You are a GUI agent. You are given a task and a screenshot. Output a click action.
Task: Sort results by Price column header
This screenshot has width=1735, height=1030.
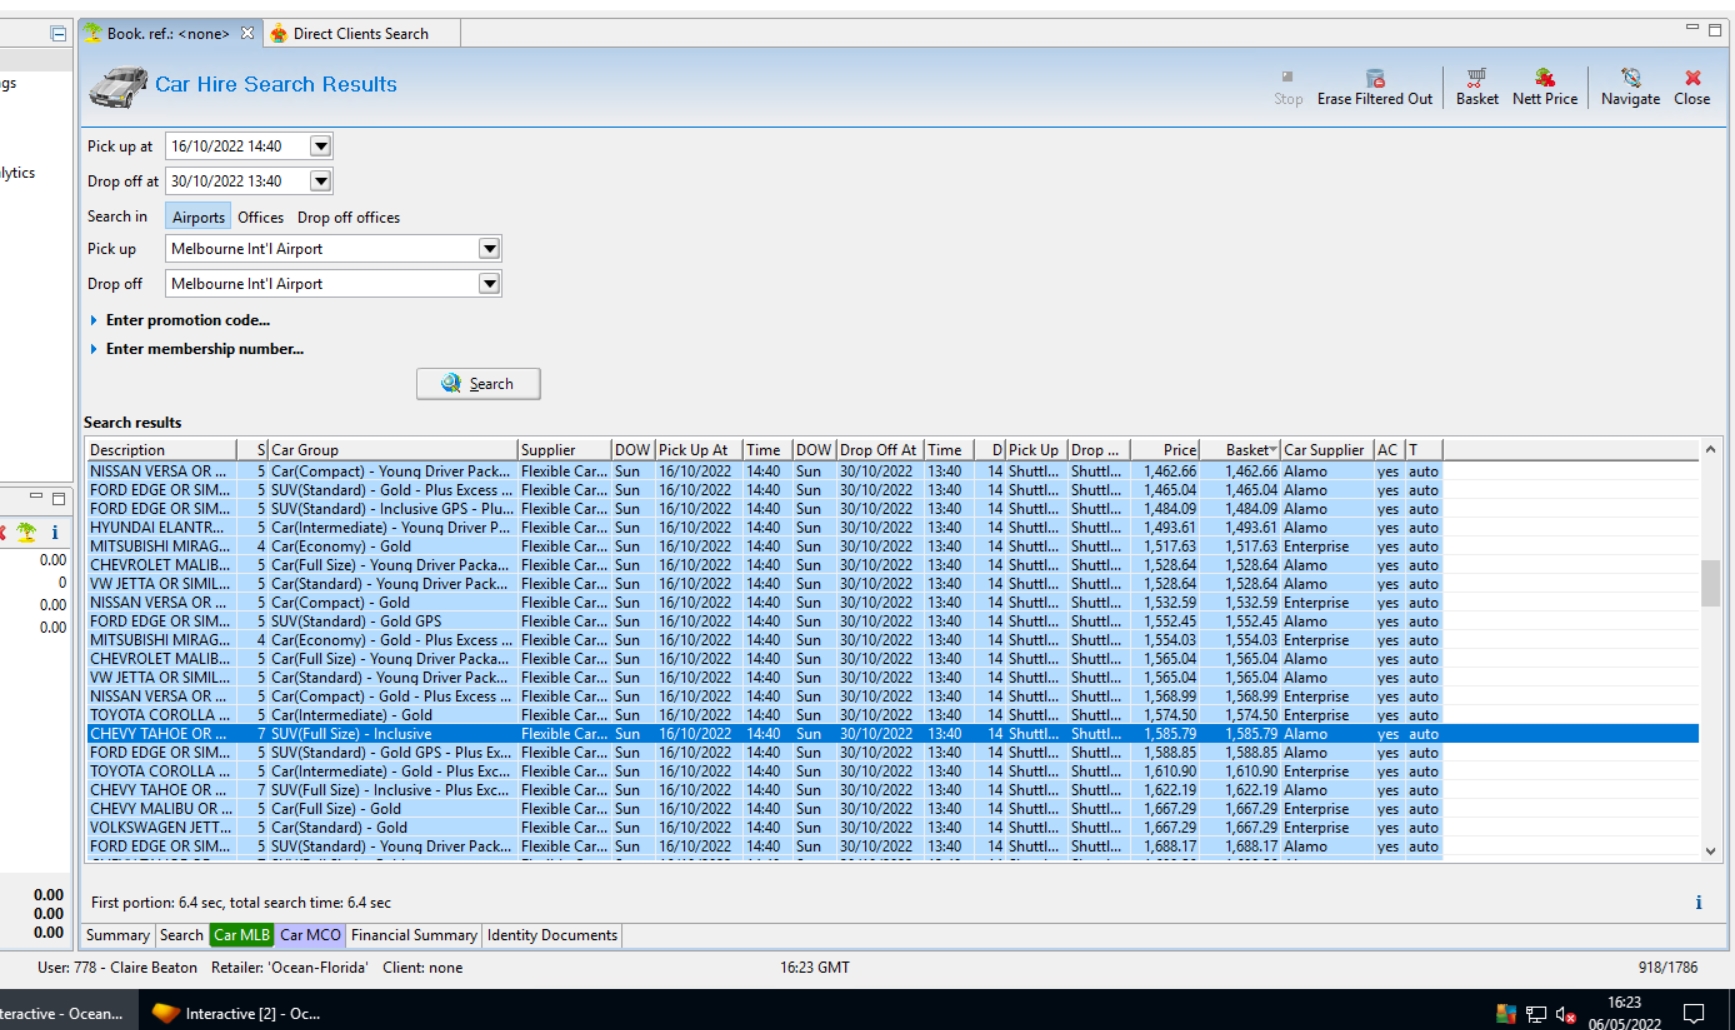(x=1164, y=450)
